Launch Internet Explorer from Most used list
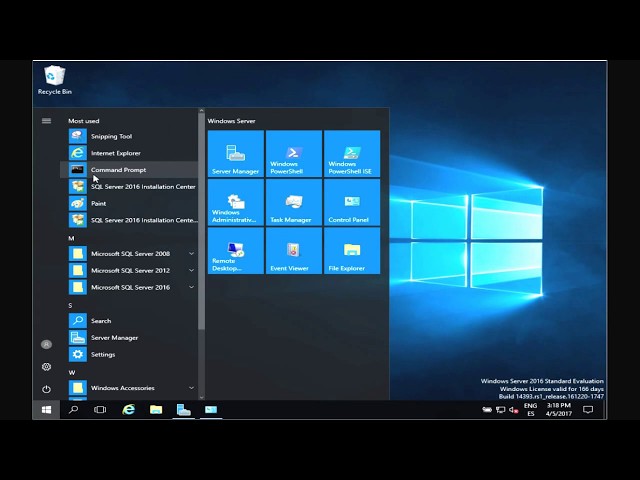The image size is (640, 480). pos(129,153)
